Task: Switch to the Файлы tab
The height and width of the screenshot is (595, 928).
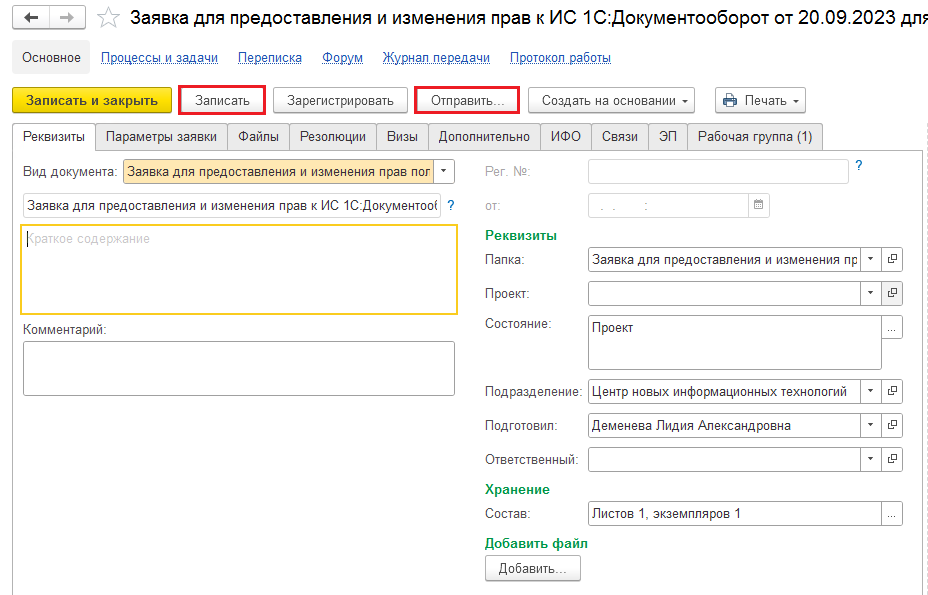Action: click(258, 137)
